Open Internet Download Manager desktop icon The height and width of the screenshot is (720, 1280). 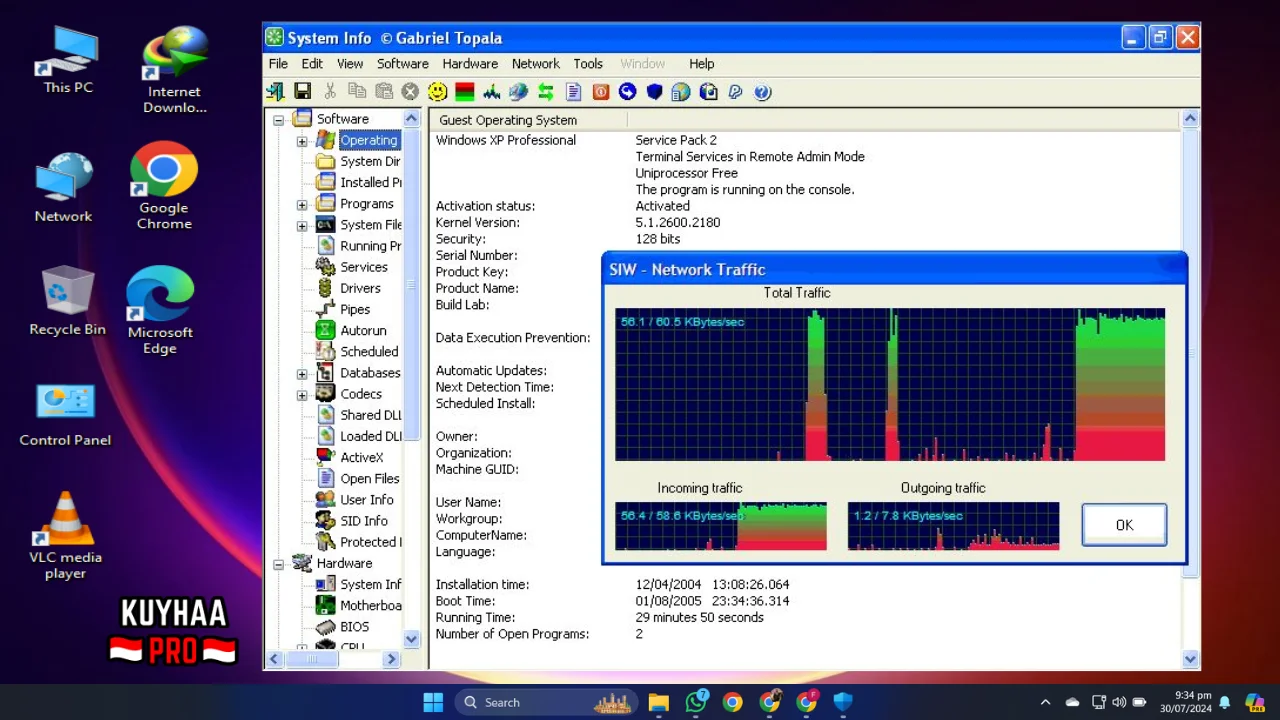(174, 70)
